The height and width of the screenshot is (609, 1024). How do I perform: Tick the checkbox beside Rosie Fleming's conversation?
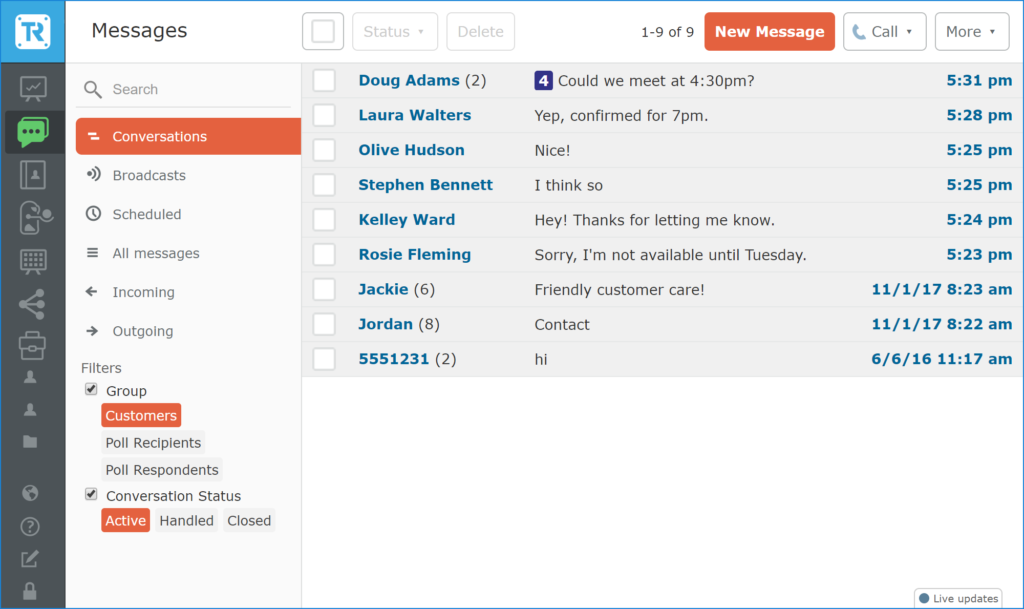pos(323,254)
